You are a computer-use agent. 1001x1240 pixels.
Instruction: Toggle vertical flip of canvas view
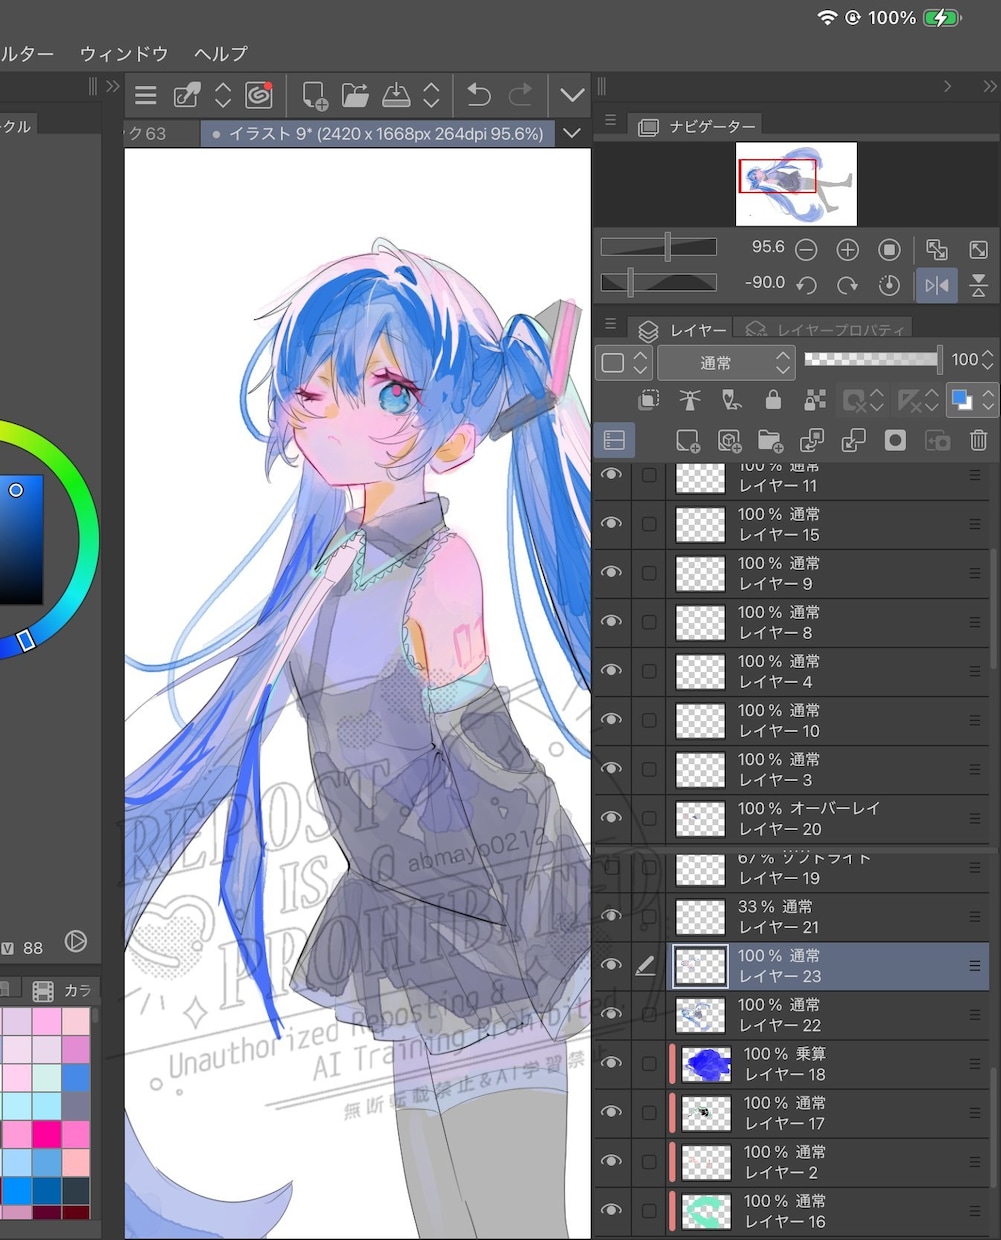(979, 286)
